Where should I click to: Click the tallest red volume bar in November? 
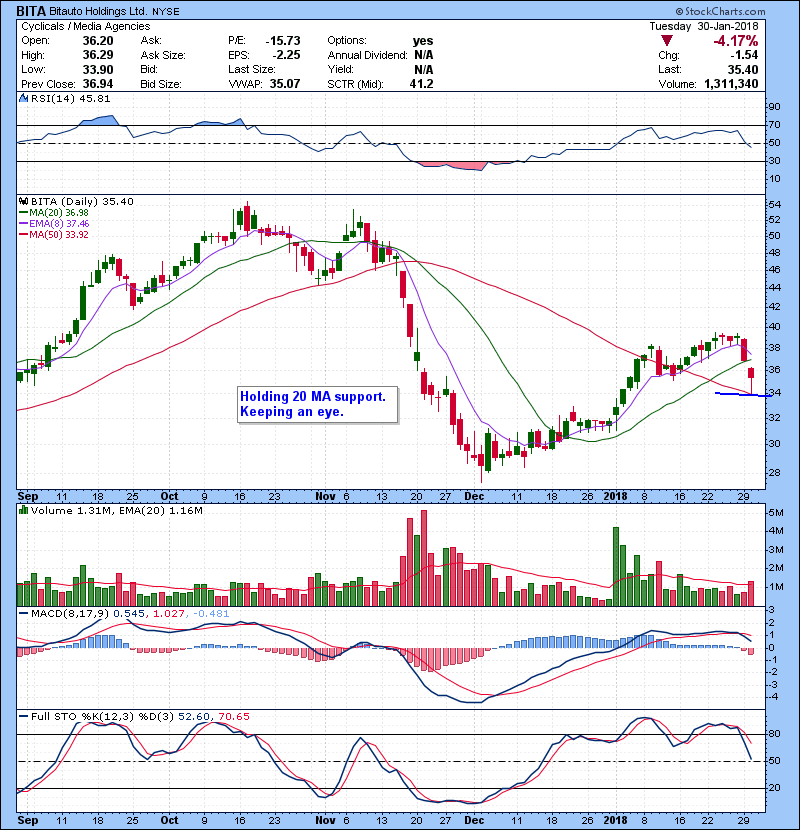423,558
